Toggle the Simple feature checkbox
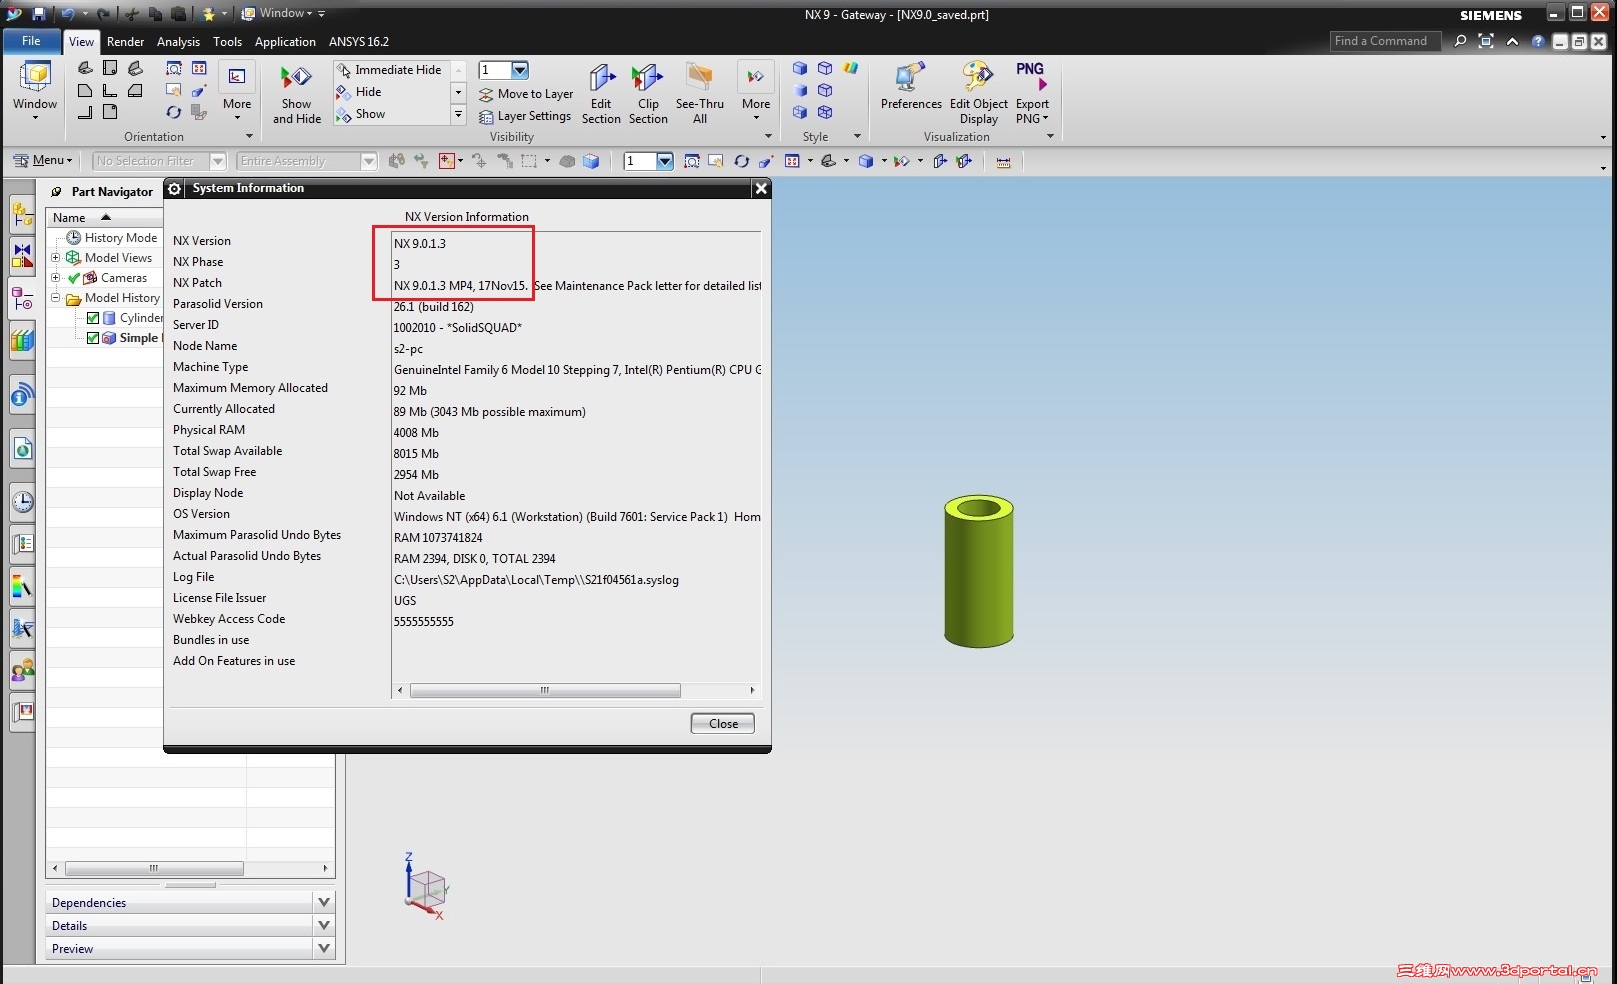The image size is (1617, 984). 93,338
